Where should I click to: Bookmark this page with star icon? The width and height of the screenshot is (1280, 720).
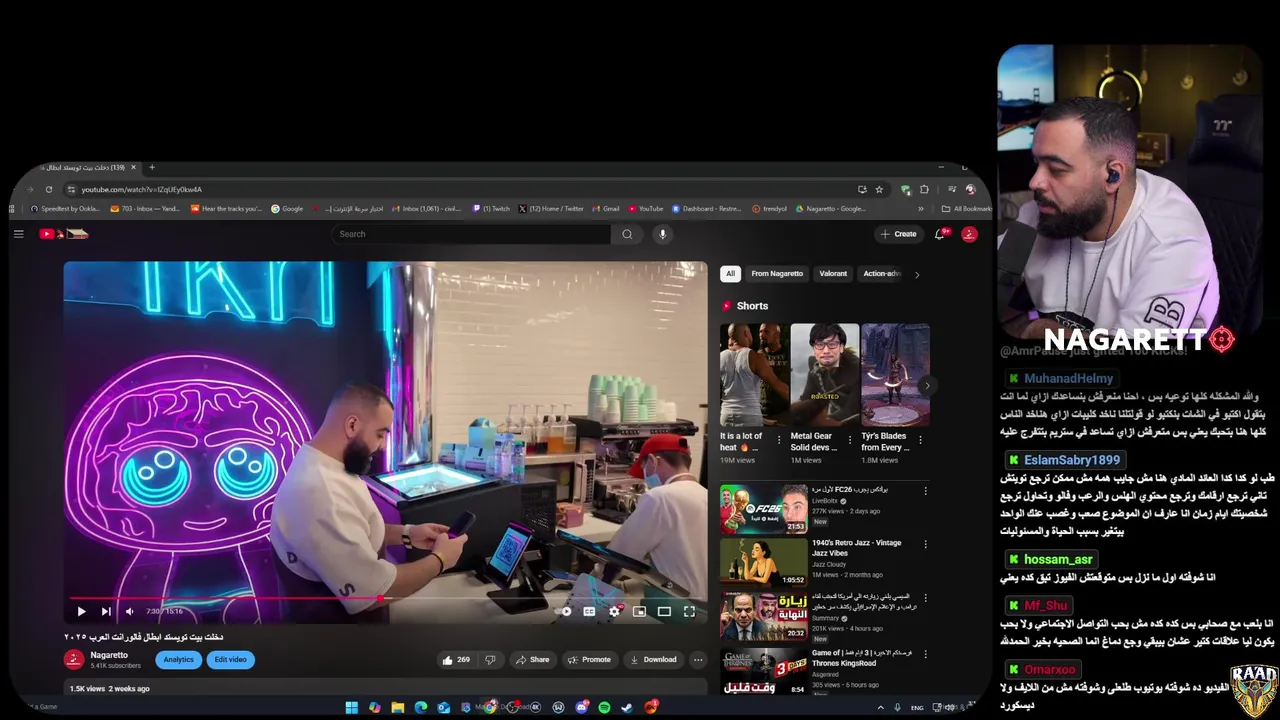point(879,189)
